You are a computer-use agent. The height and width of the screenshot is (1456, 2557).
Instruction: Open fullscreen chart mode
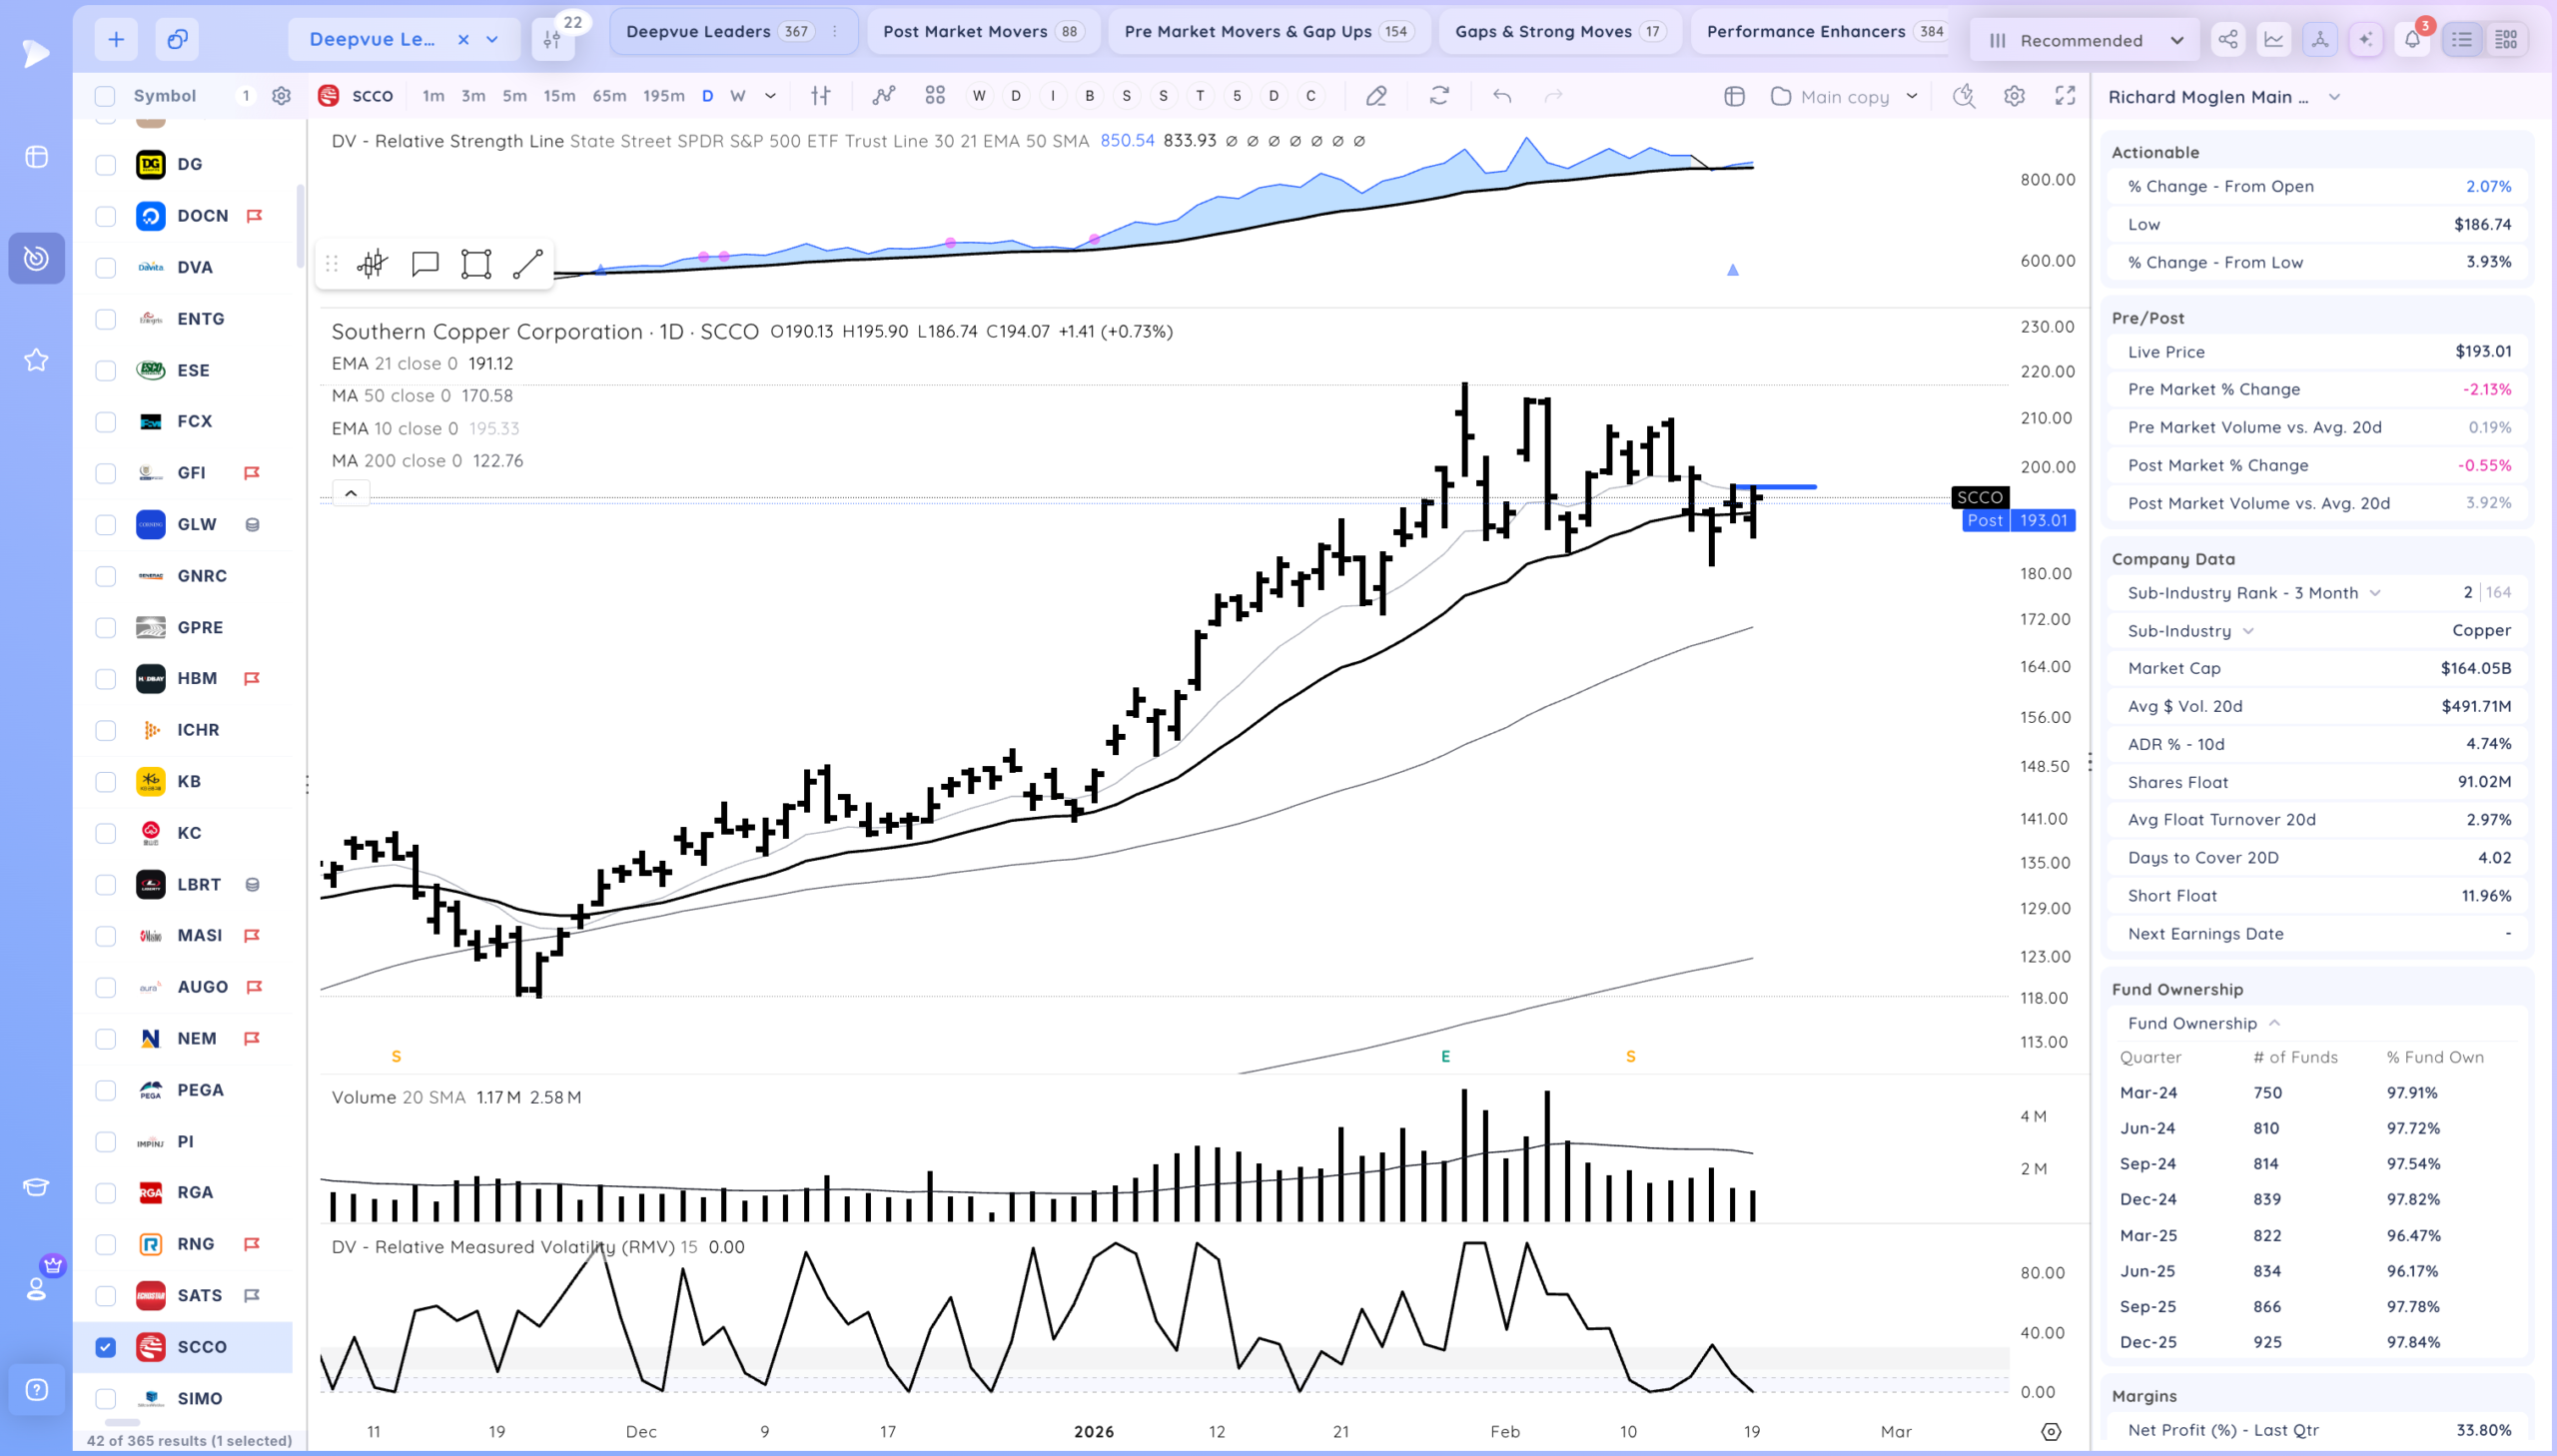pos(2065,96)
